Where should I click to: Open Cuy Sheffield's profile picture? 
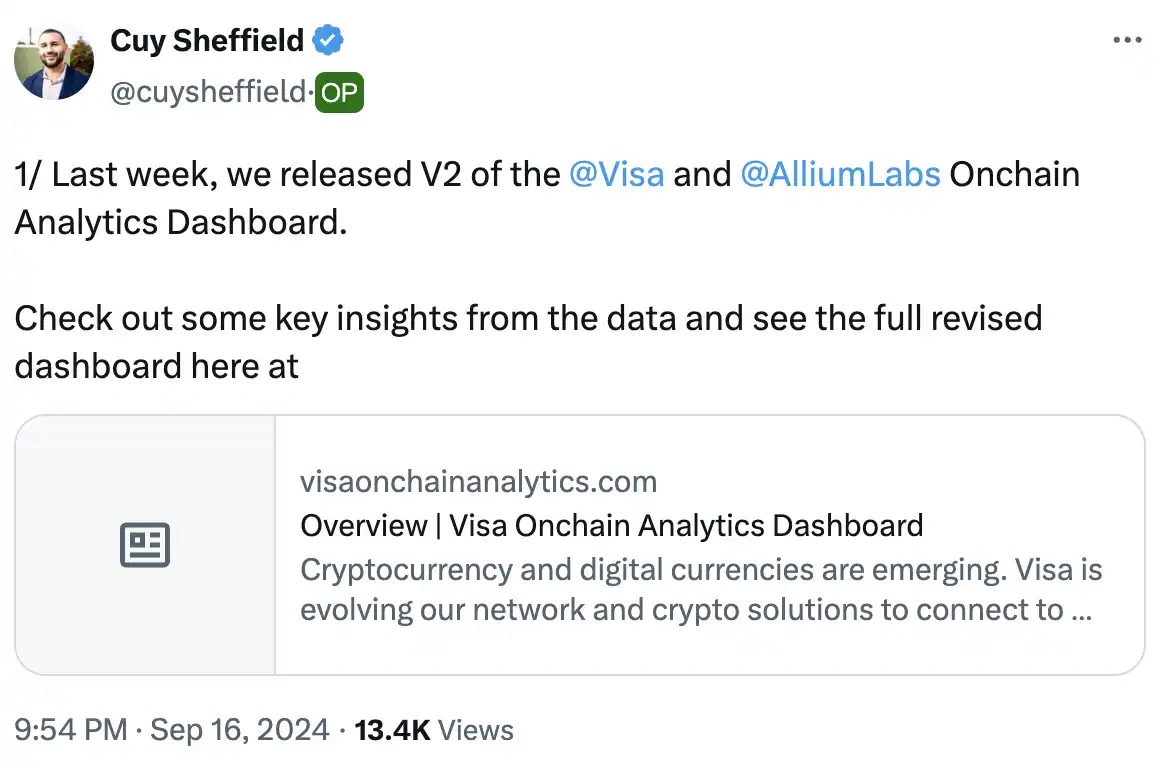click(53, 59)
